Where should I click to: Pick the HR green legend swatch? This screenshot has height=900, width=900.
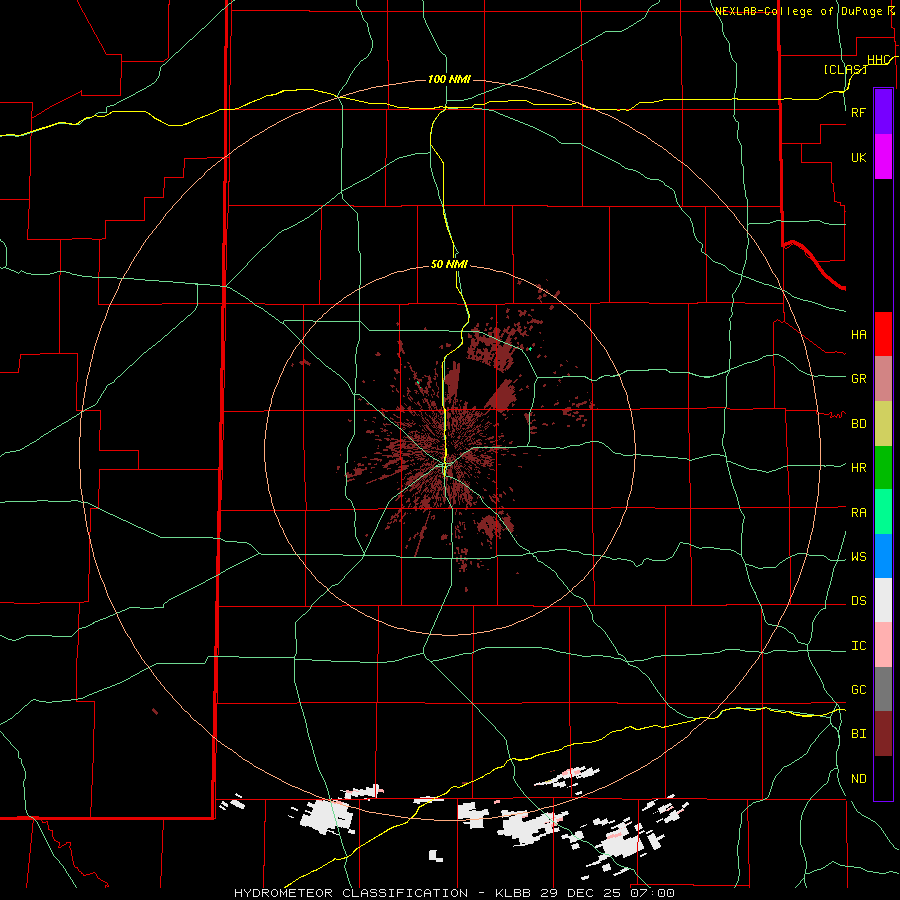(x=883, y=468)
